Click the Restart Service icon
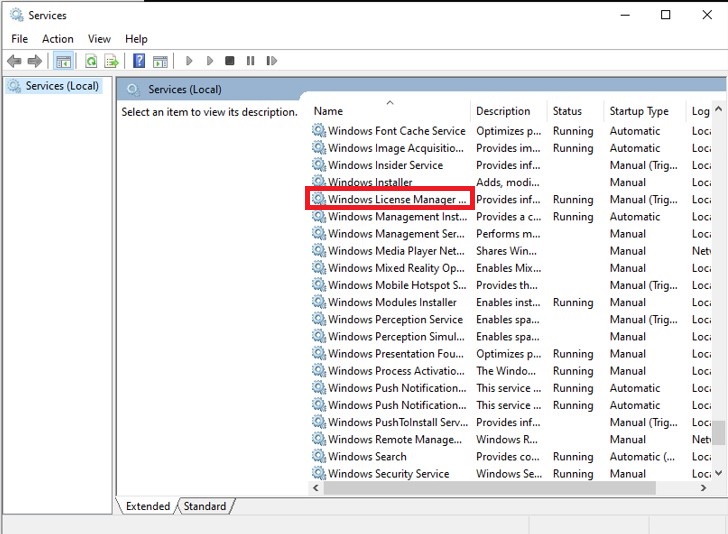 click(272, 61)
